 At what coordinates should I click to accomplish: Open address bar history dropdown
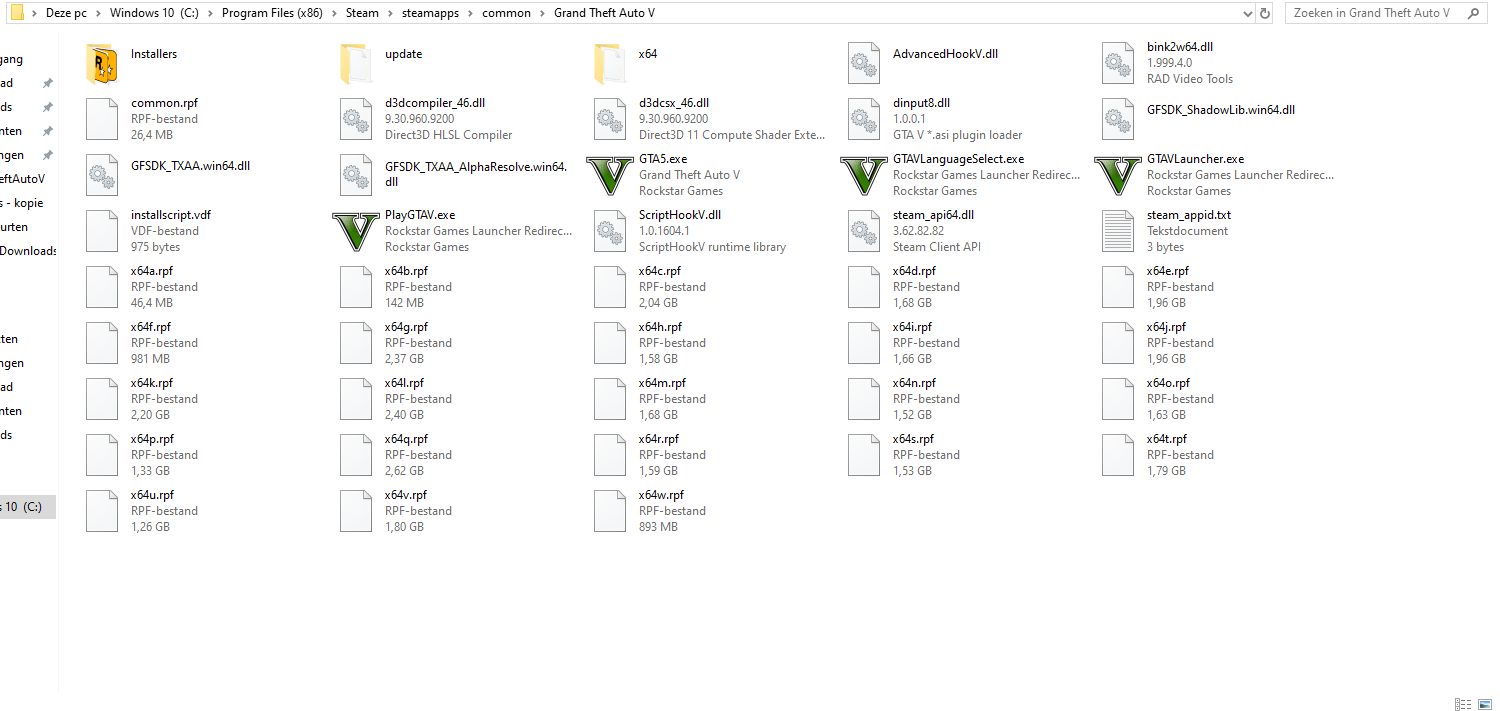[x=1246, y=13]
